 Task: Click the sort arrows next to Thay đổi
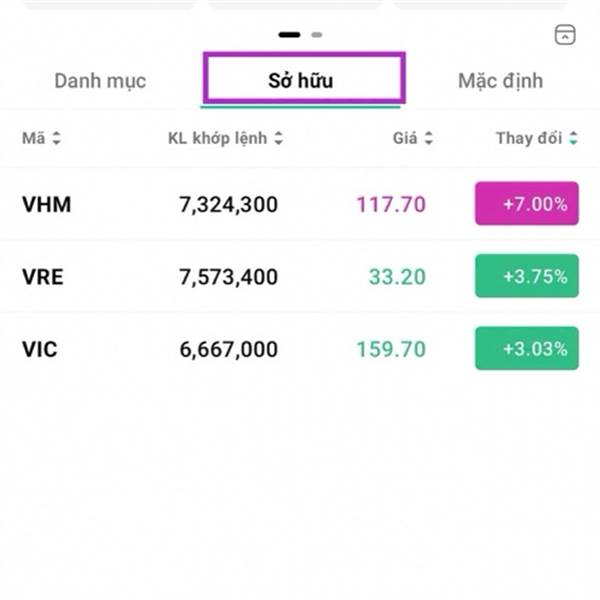point(573,139)
